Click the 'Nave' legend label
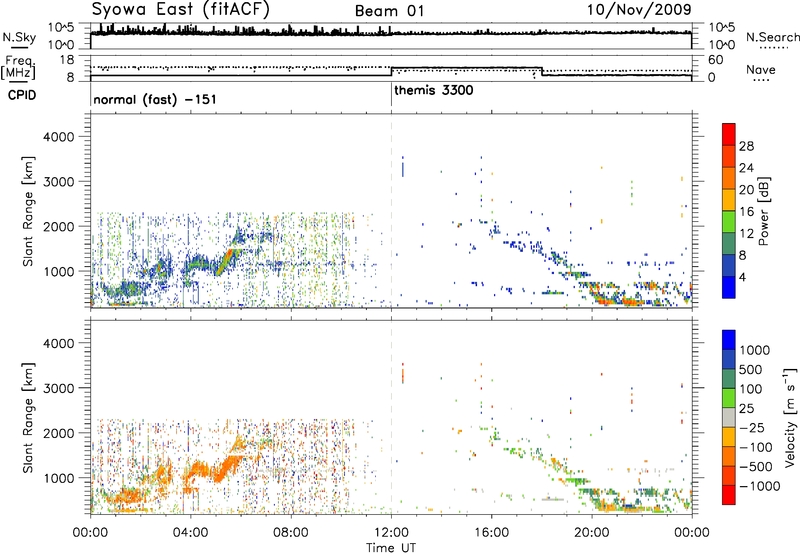This screenshot has height=554, width=800. 761,69
